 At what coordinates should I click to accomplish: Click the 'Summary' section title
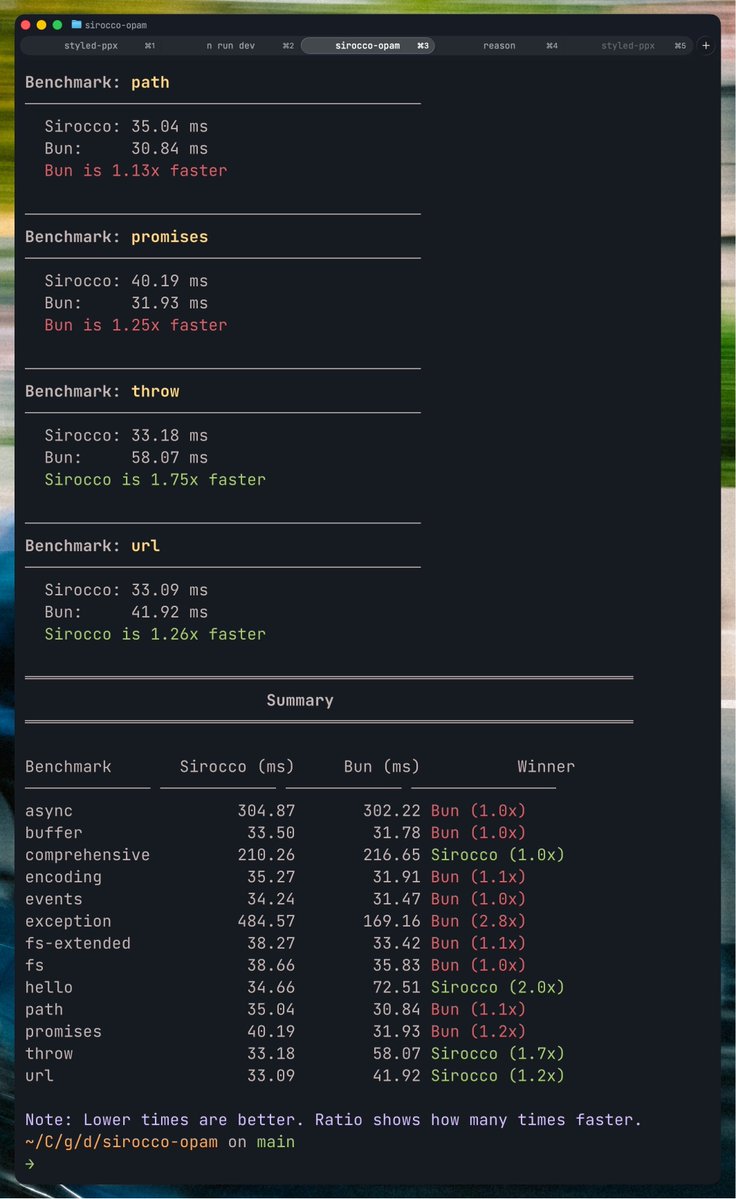coord(300,700)
